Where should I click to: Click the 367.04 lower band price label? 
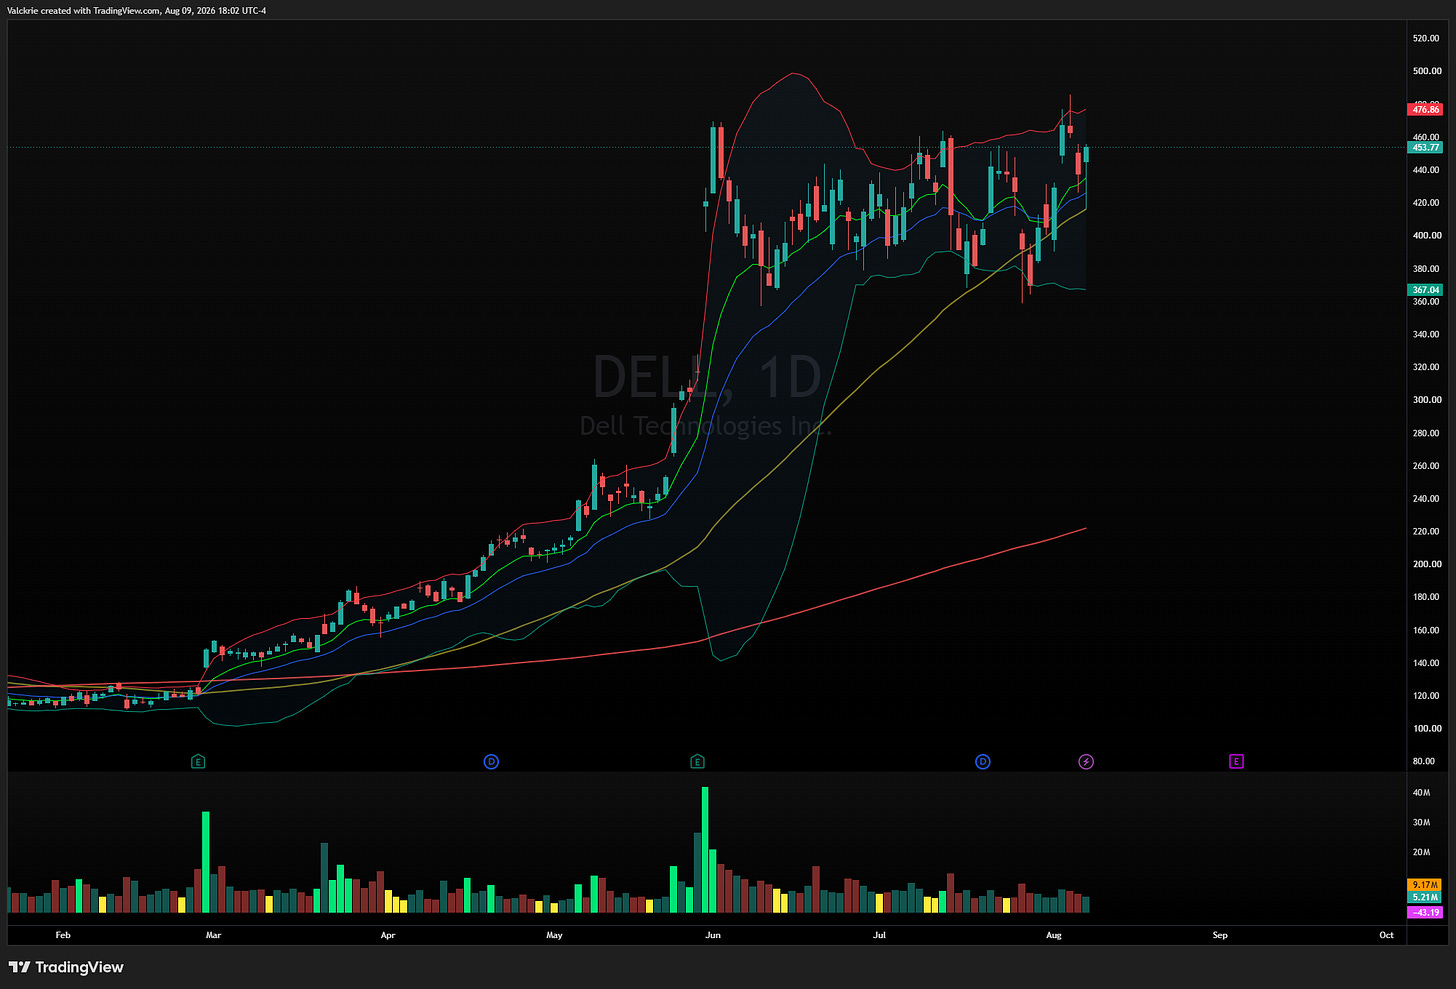[x=1425, y=290]
